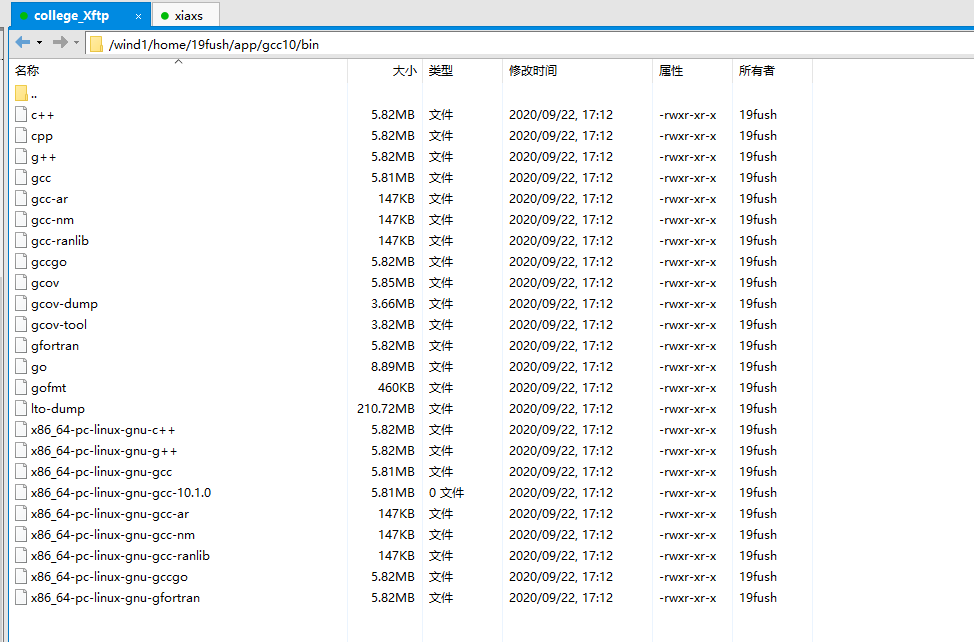Open the back history dropdown arrow

coord(39,43)
